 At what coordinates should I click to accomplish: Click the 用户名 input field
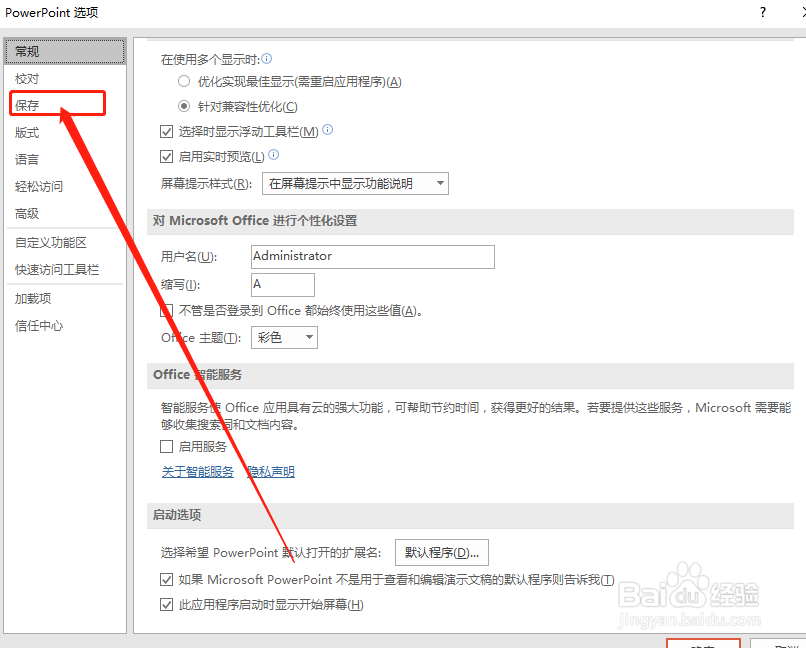pos(372,257)
